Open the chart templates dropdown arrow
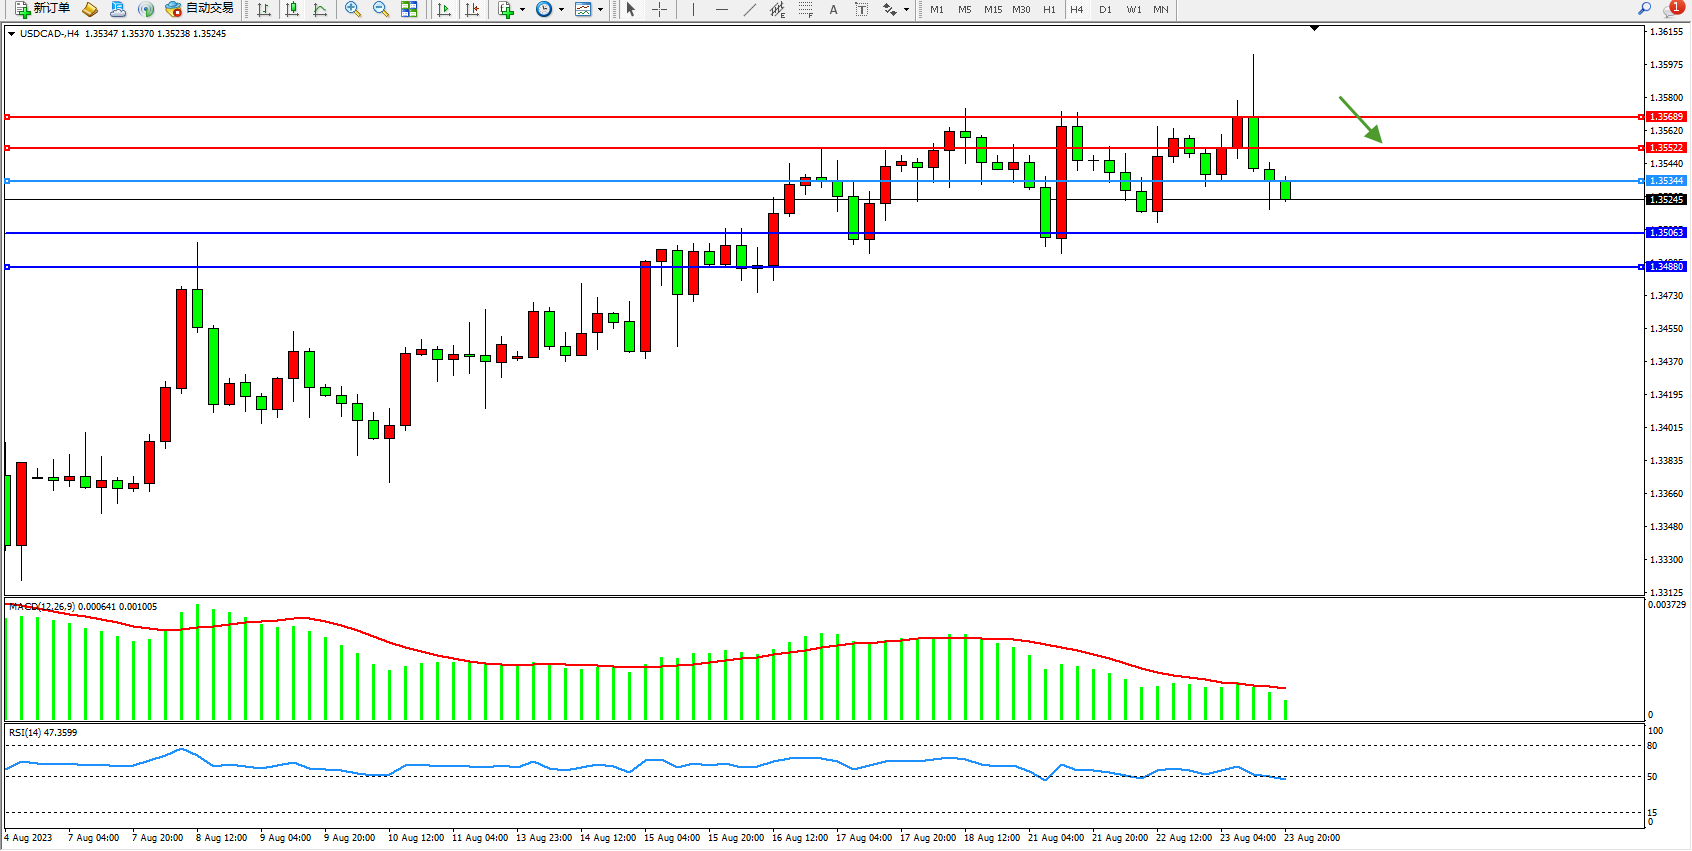Image resolution: width=1692 pixels, height=851 pixels. [600, 10]
